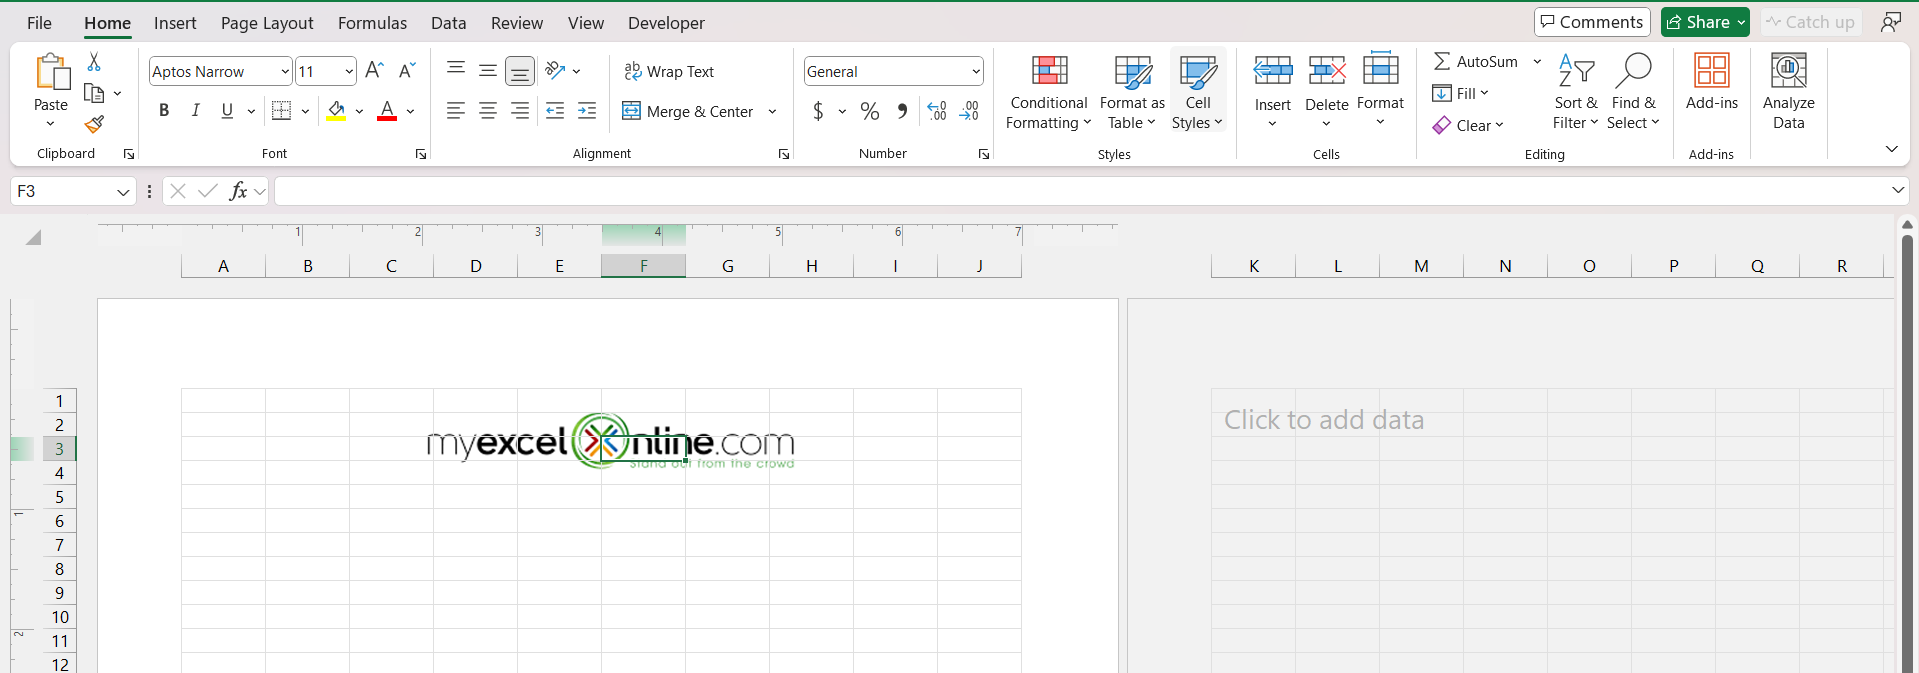Click the Copy icon in Clipboard
This screenshot has height=673, width=1919.
click(94, 93)
